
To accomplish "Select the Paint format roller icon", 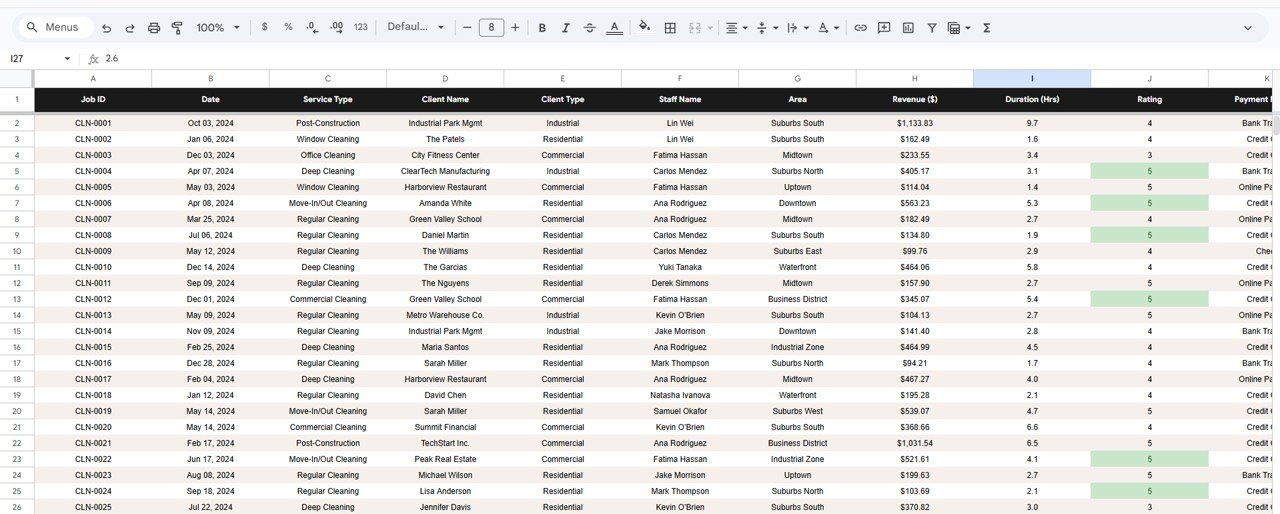I will point(177,28).
